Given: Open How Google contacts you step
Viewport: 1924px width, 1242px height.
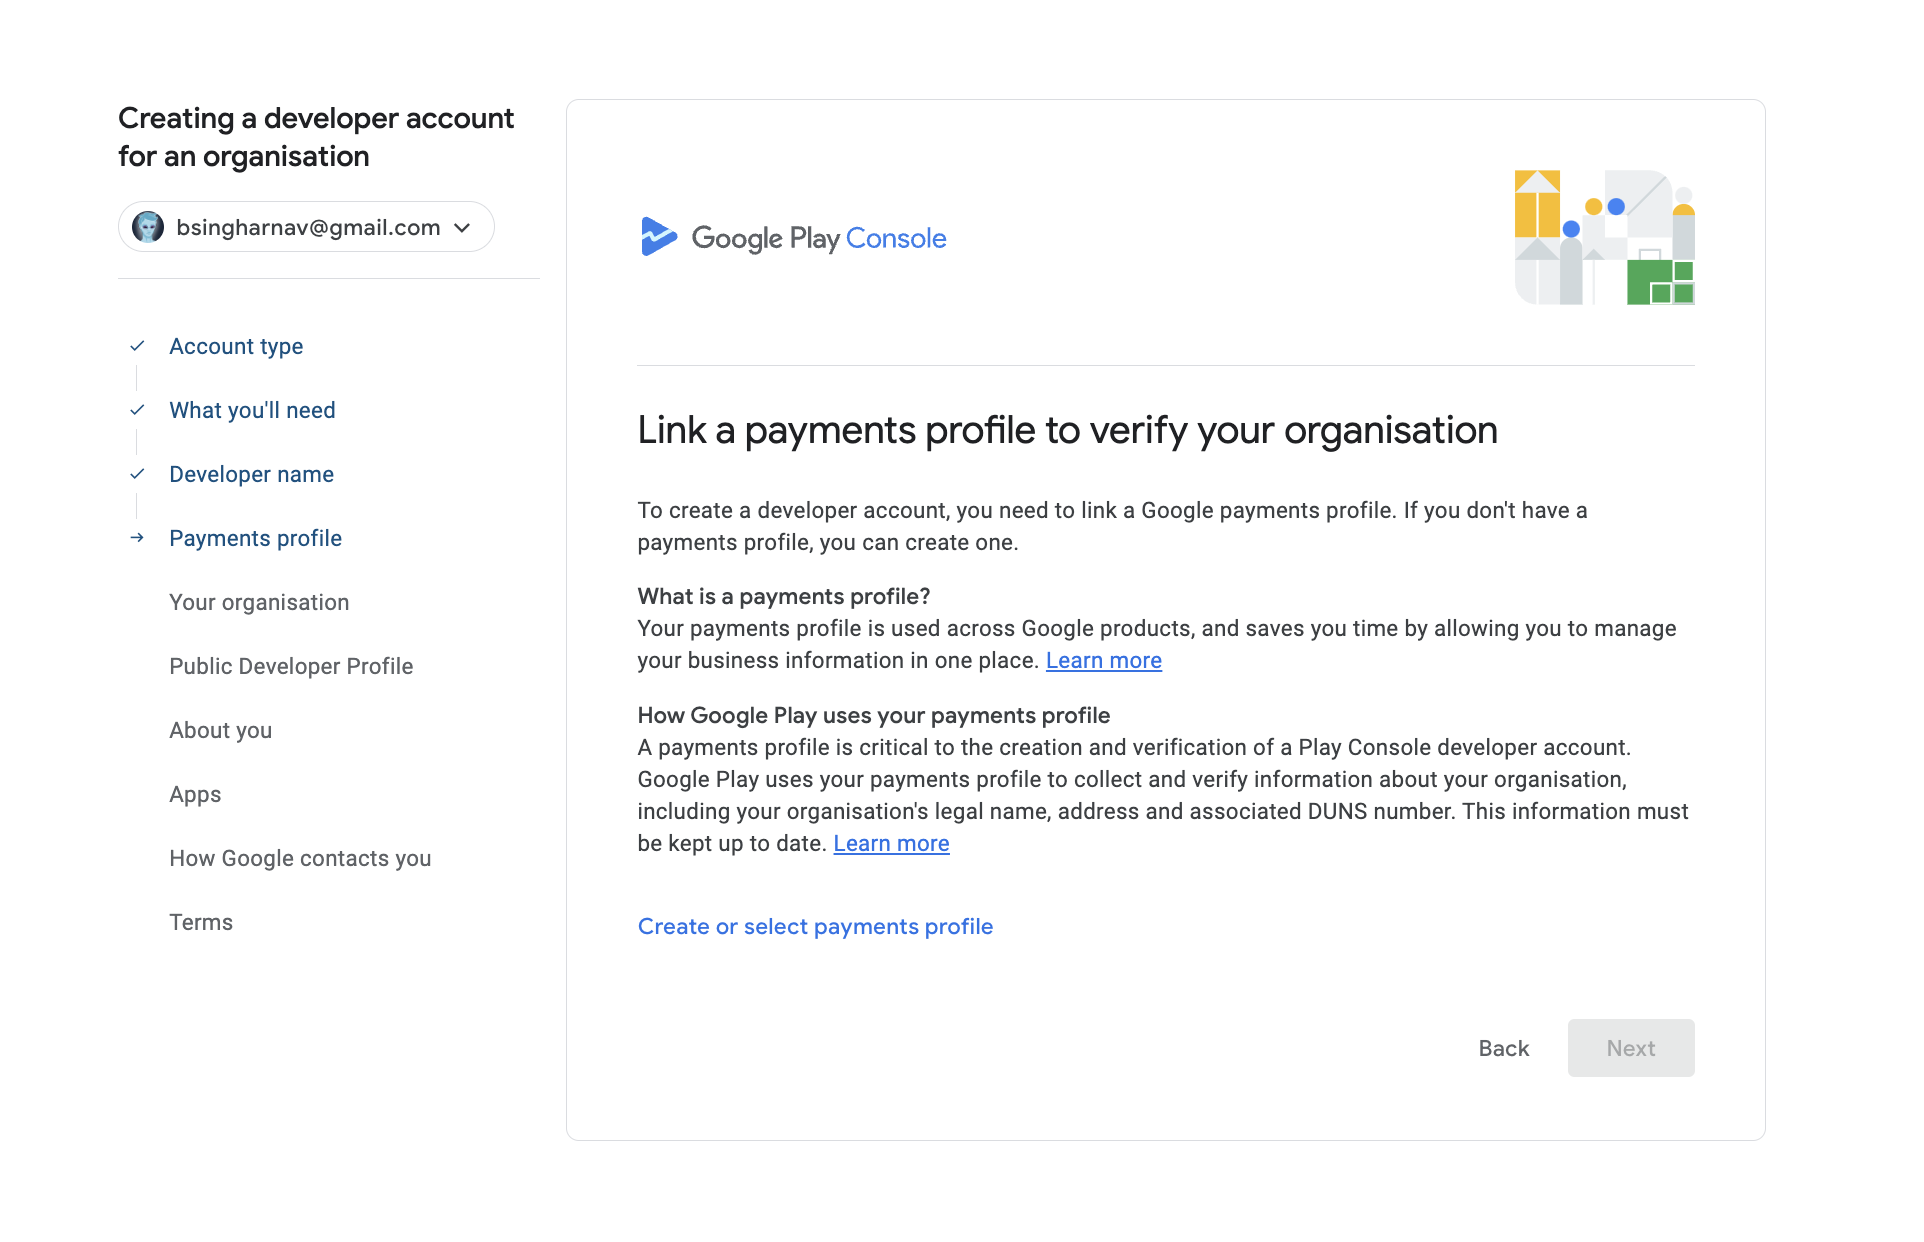Looking at the screenshot, I should (300, 858).
